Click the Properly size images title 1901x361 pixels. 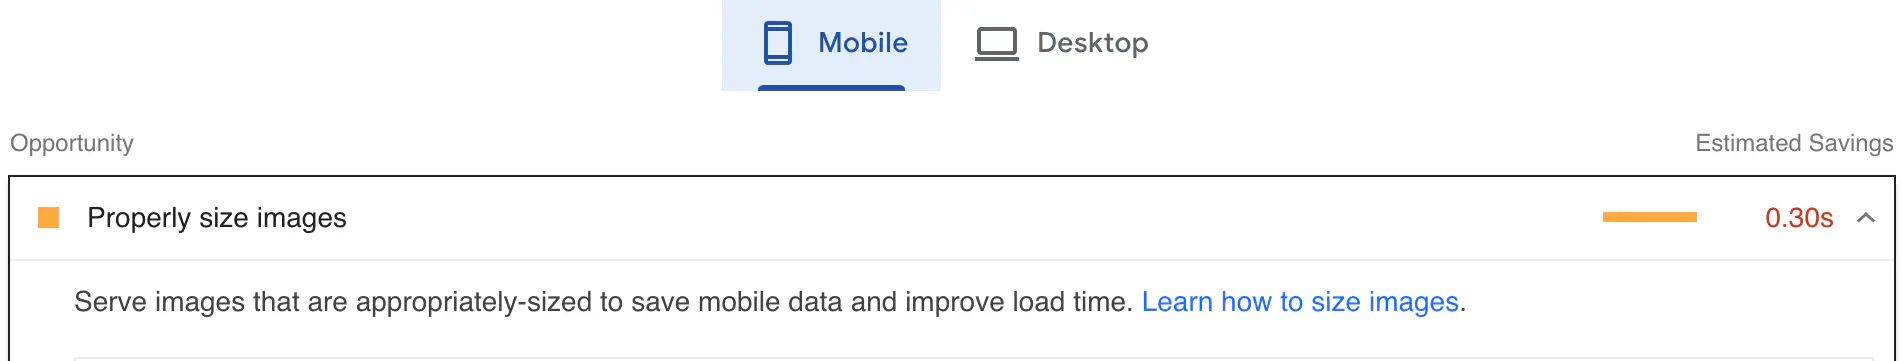click(217, 218)
